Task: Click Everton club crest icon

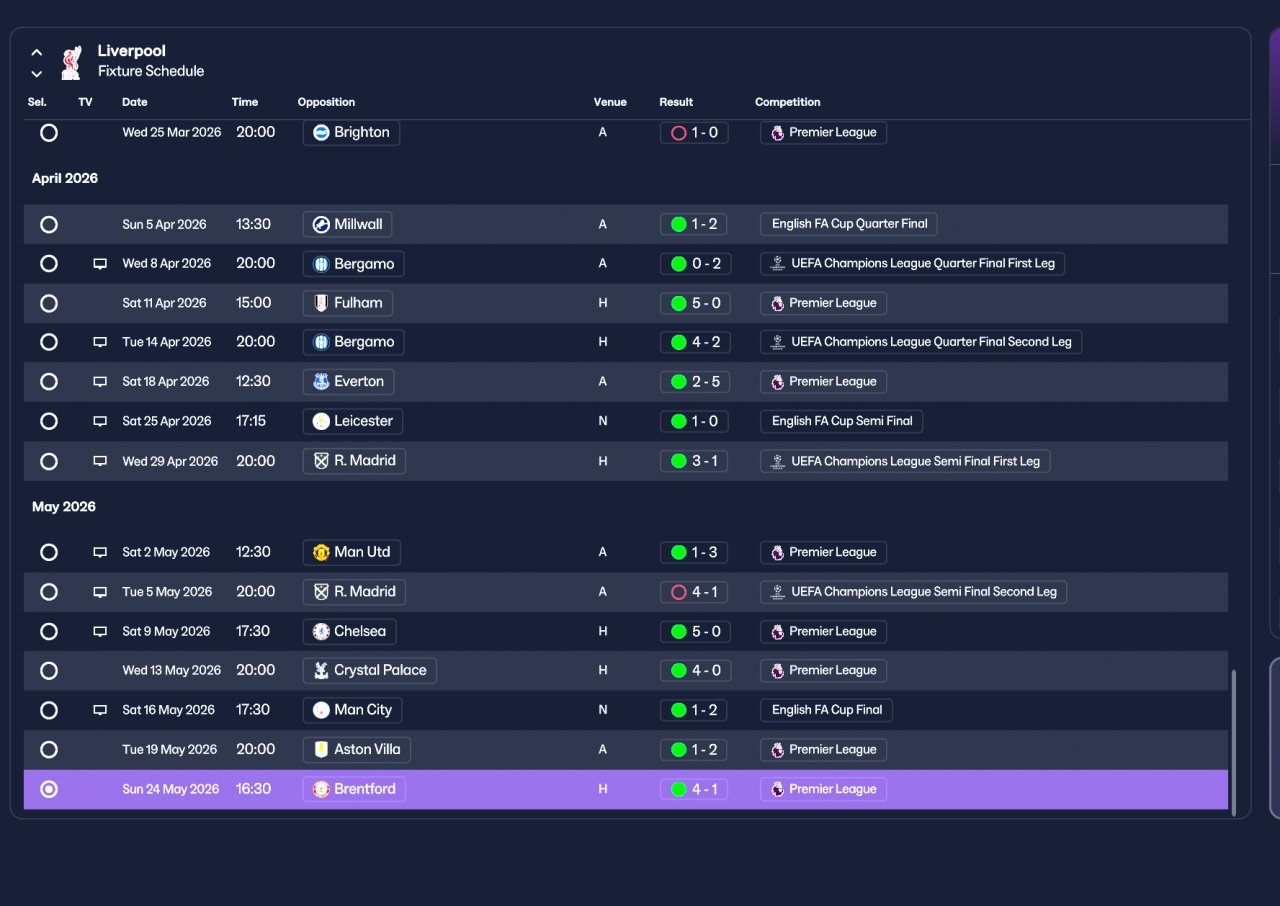Action: click(321, 382)
